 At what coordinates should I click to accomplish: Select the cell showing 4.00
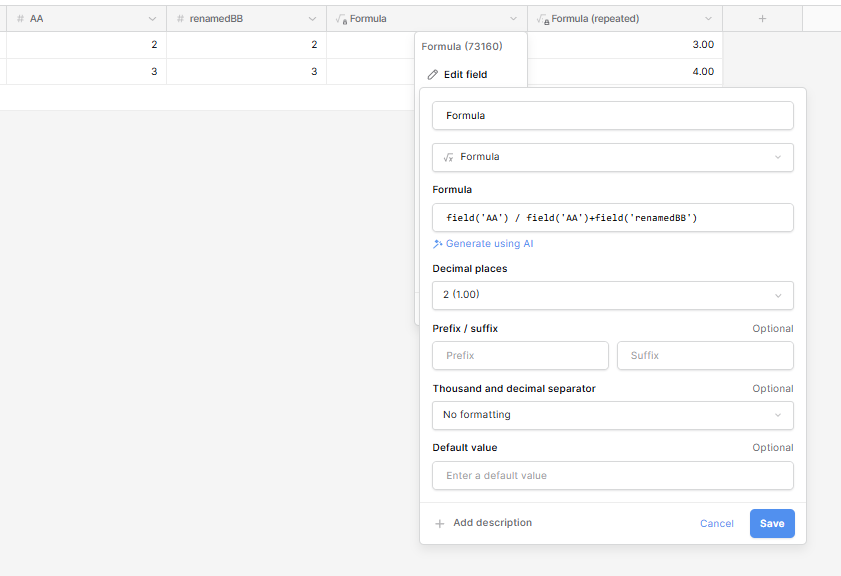pos(625,72)
